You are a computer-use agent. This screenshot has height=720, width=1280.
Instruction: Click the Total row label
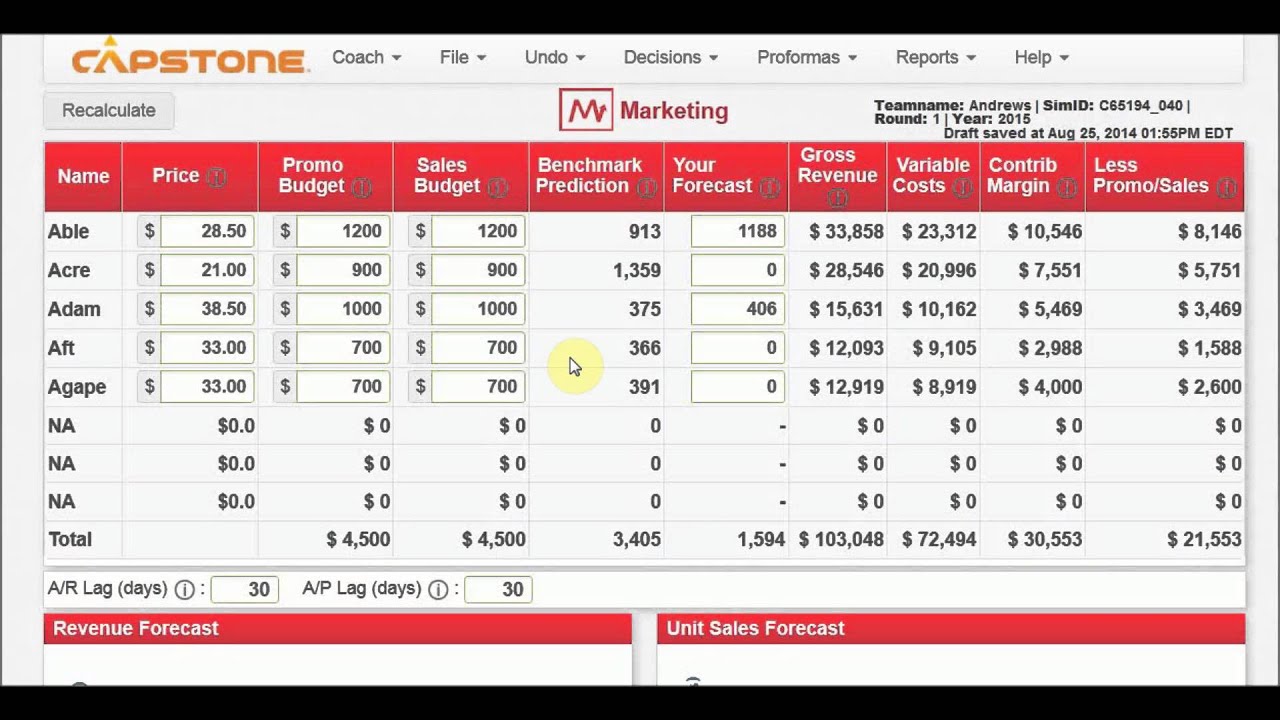click(70, 540)
